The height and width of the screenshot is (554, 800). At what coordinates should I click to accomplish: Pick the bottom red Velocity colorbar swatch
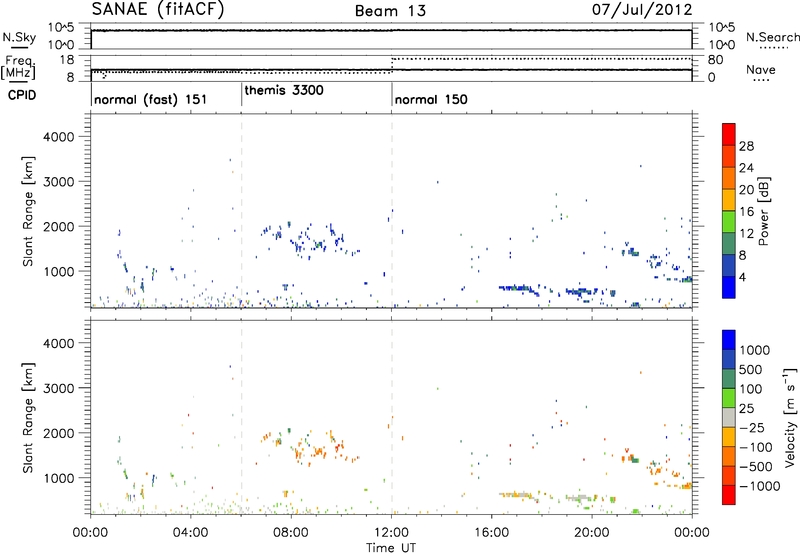[x=729, y=495]
